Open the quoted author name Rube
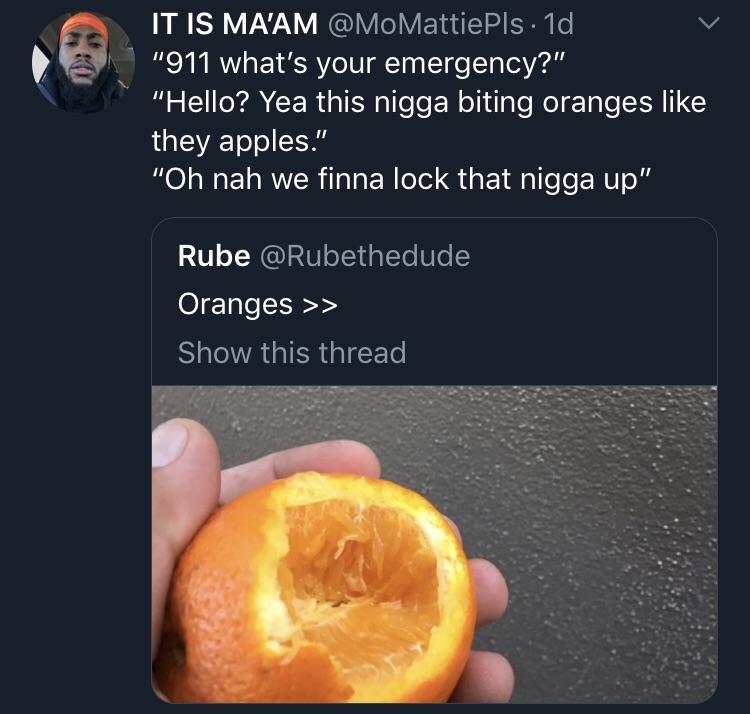 (x=213, y=256)
